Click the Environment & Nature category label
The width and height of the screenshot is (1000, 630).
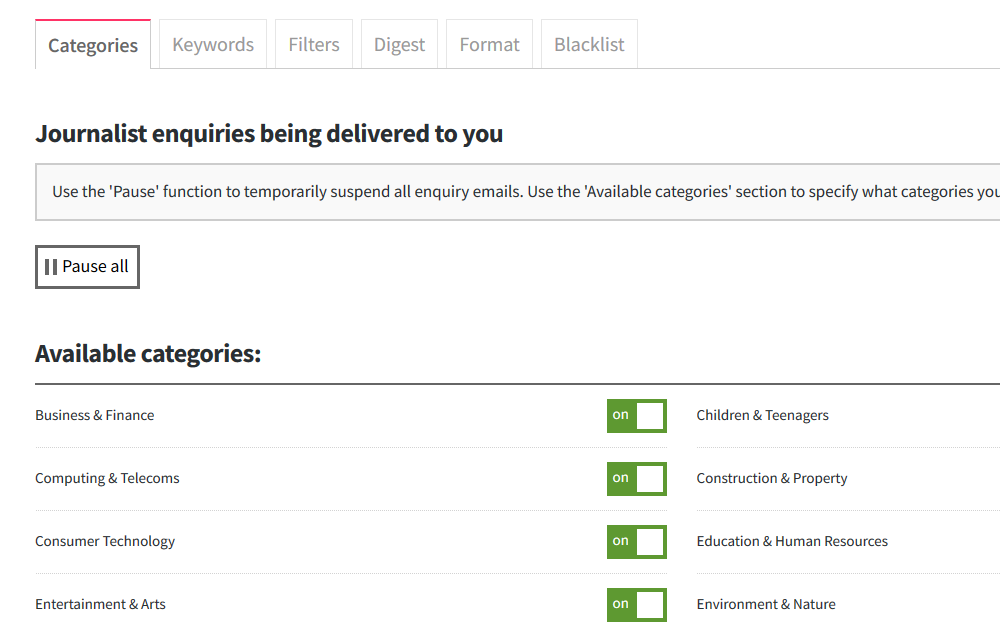766,604
